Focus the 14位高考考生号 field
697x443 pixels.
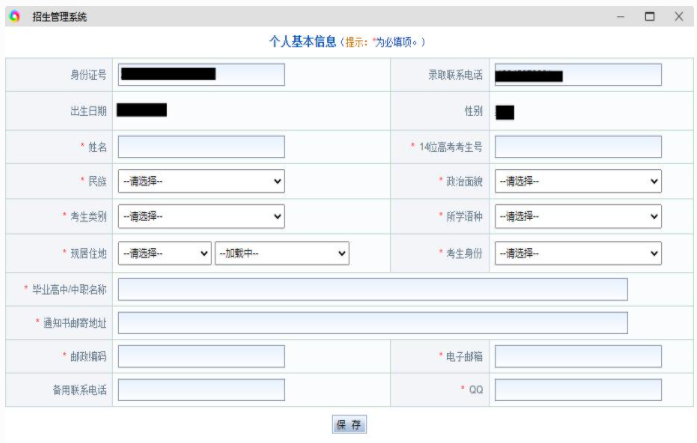tap(578, 147)
